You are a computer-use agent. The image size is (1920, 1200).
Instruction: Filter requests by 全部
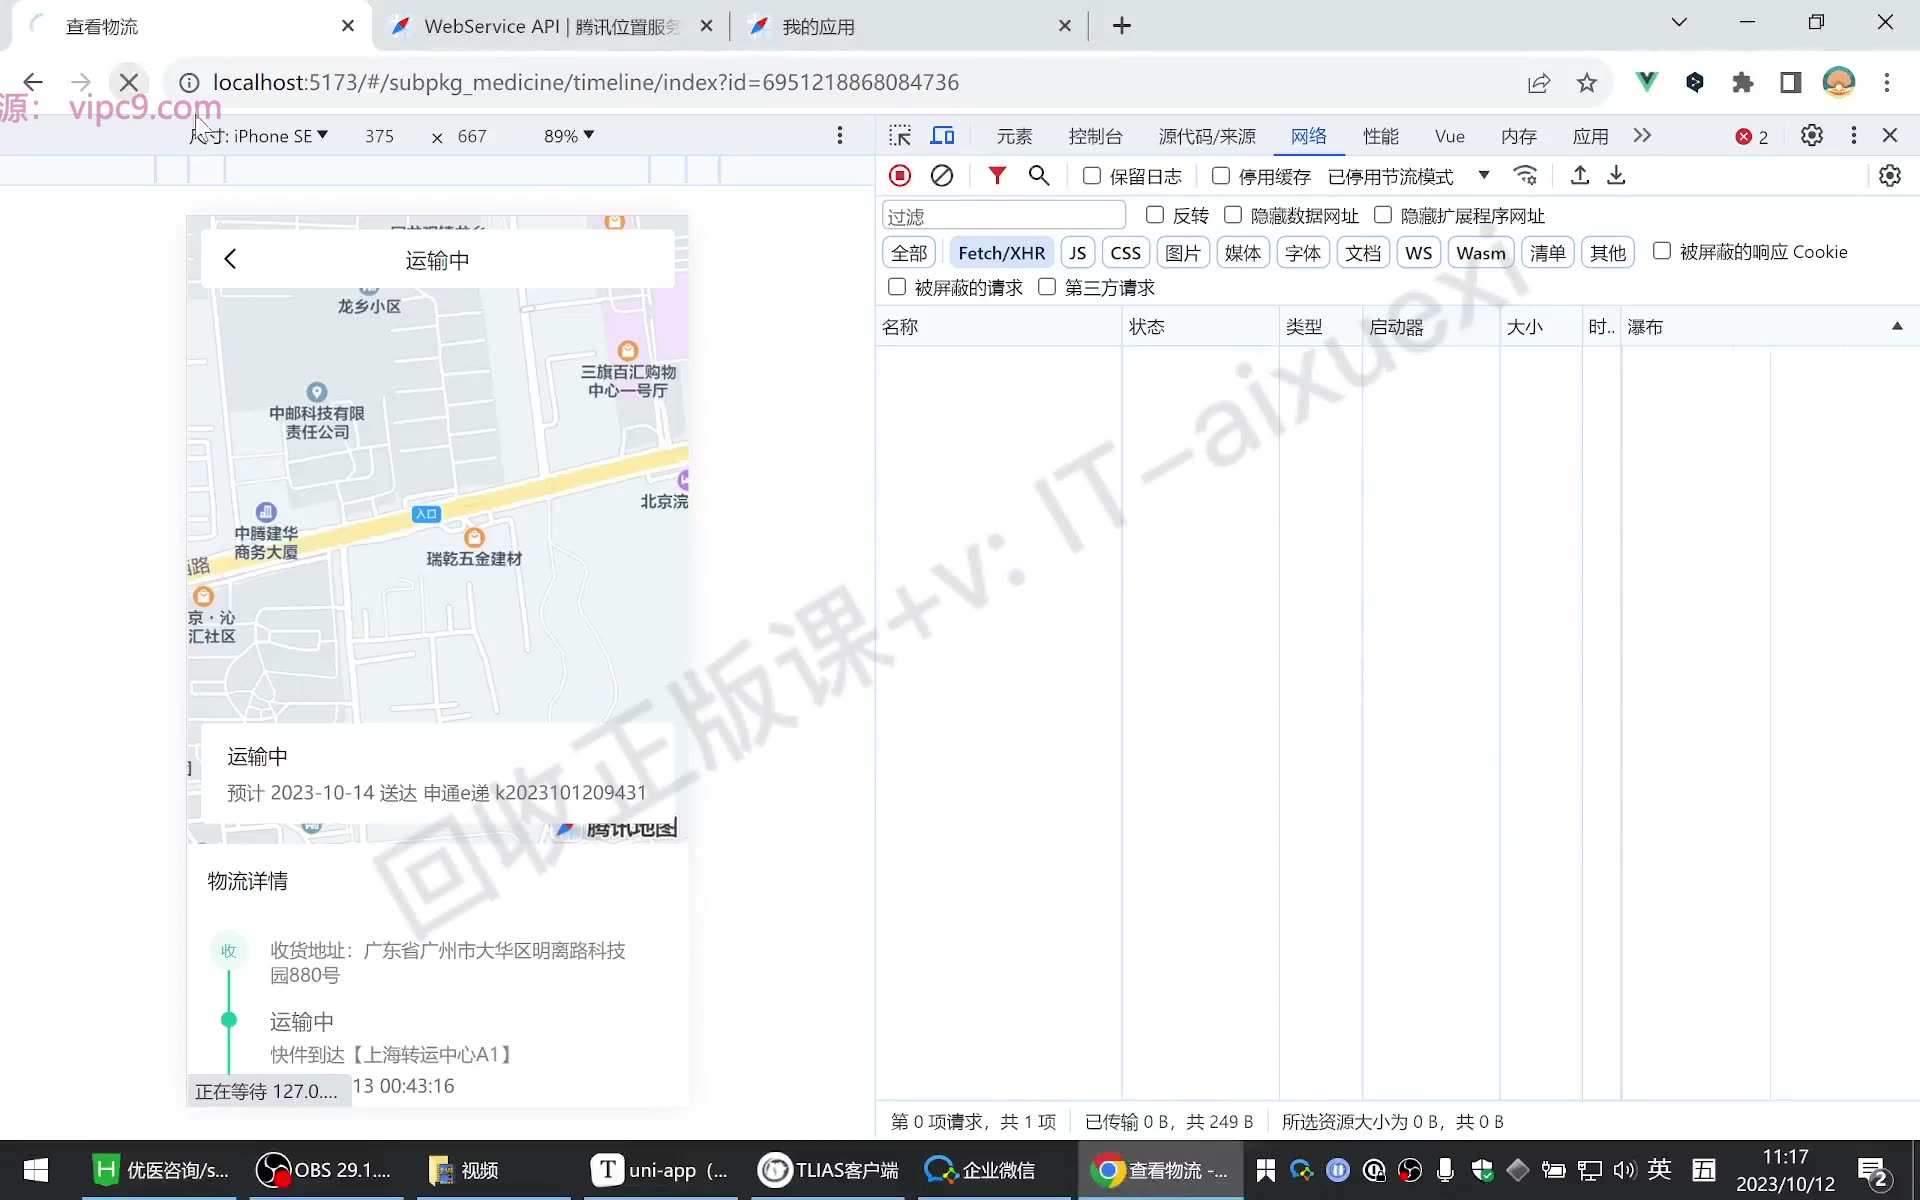click(x=909, y=253)
